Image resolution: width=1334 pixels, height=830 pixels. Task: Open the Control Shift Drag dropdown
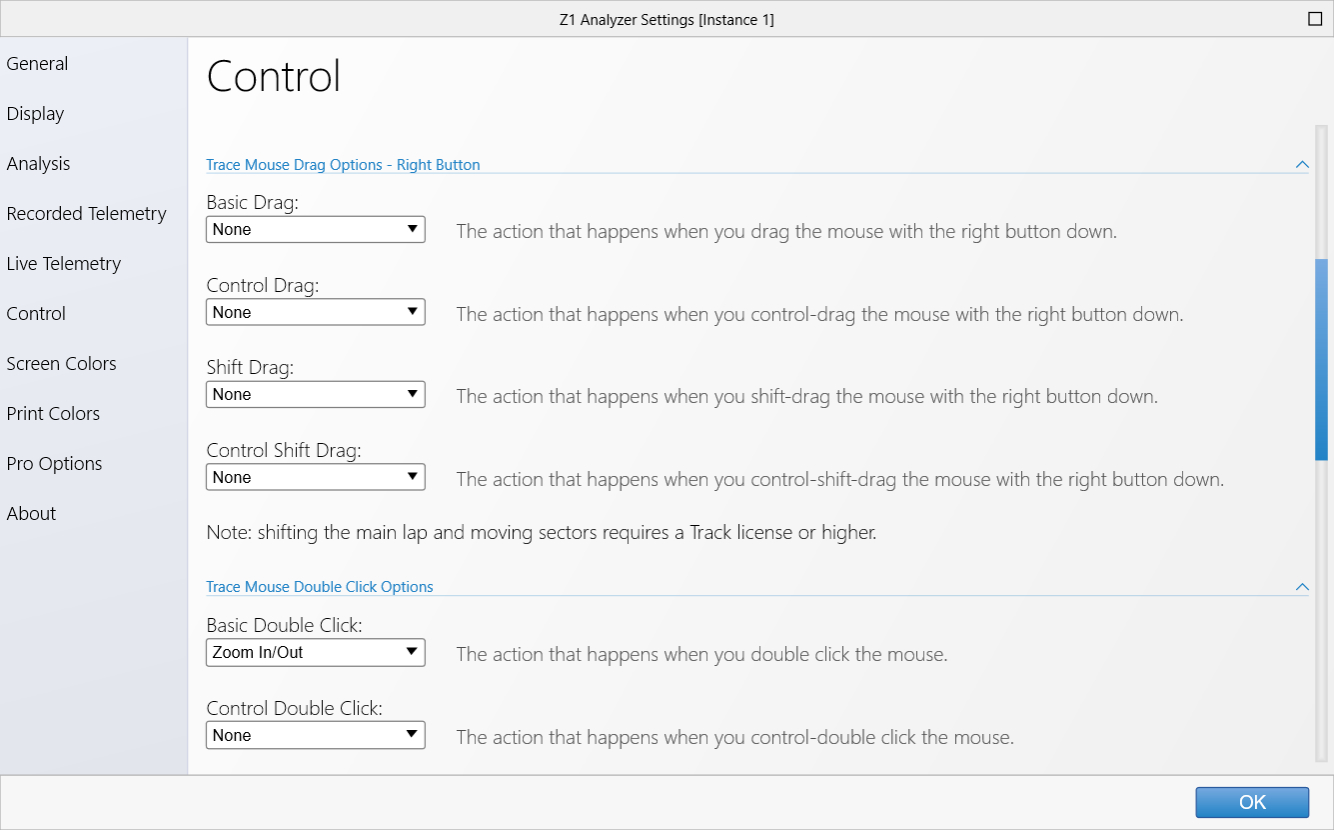pos(316,477)
